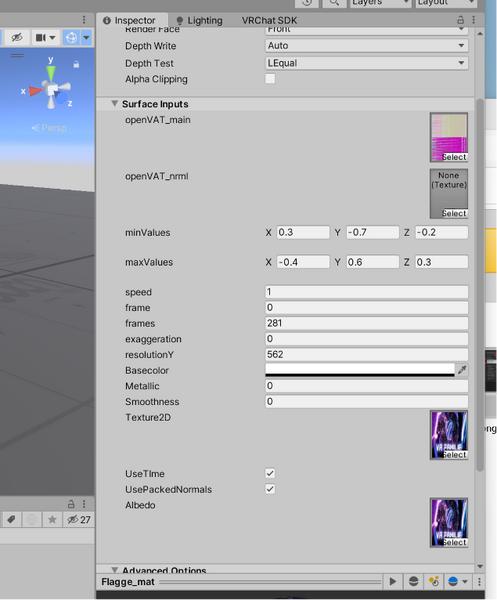Click Select on Texture2D slot

click(454, 455)
